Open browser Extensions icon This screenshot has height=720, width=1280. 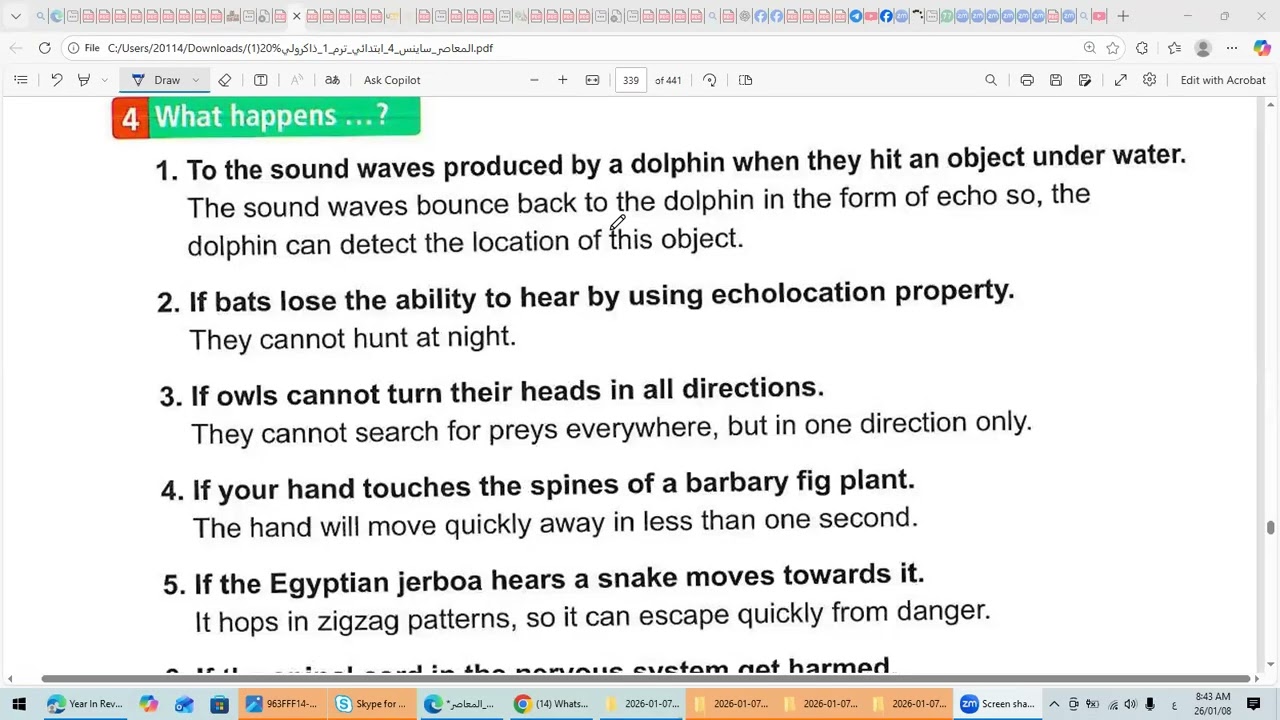[x=1143, y=48]
